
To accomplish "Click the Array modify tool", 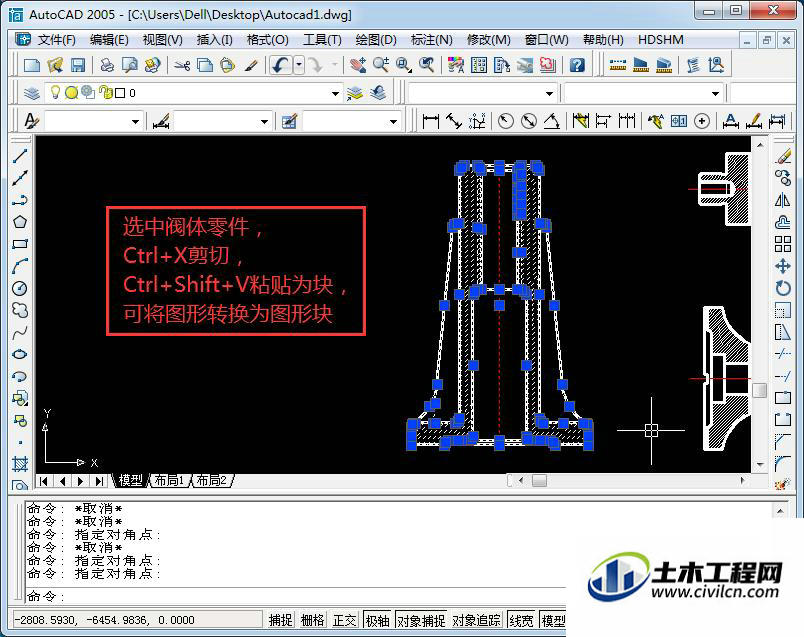I will pos(783,244).
